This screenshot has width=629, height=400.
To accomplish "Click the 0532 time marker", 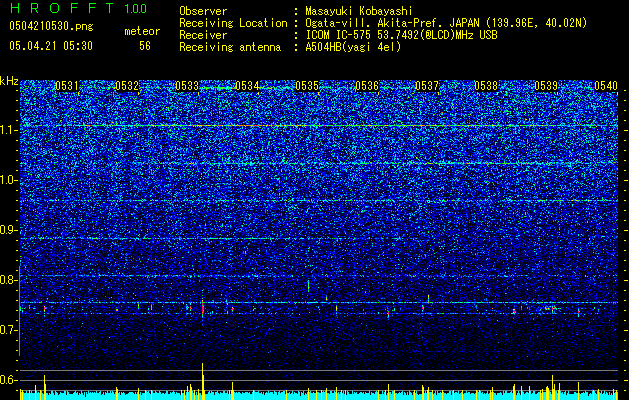I will coord(127,86).
